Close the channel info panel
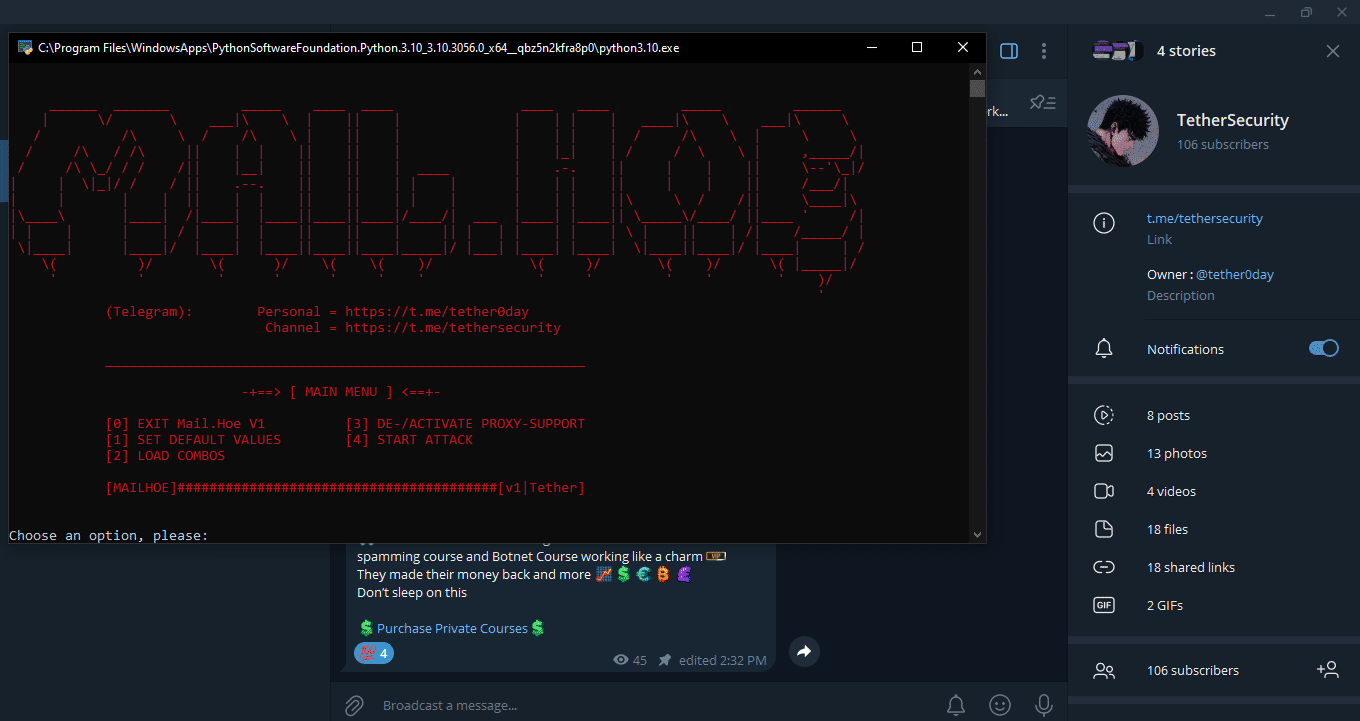1360x721 pixels. [1332, 51]
